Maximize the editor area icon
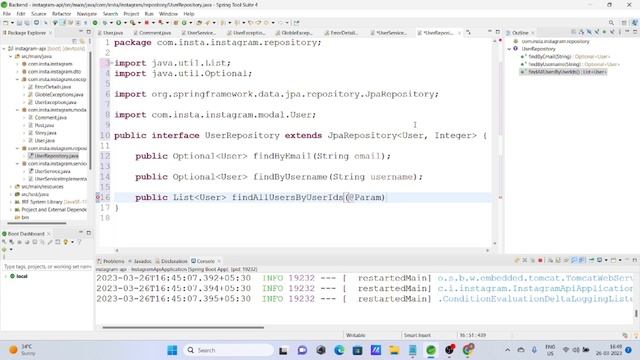Image resolution: width=640 pixels, height=360 pixels. coord(498,31)
